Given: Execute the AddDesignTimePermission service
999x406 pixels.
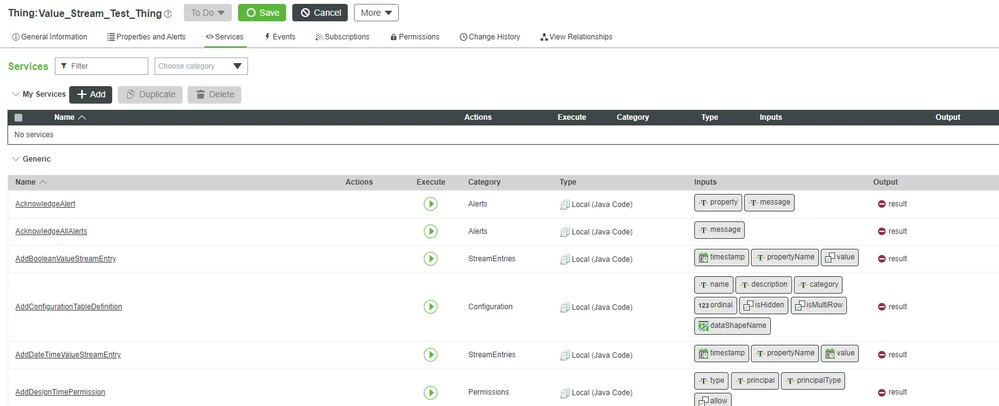Looking at the screenshot, I should 431,392.
